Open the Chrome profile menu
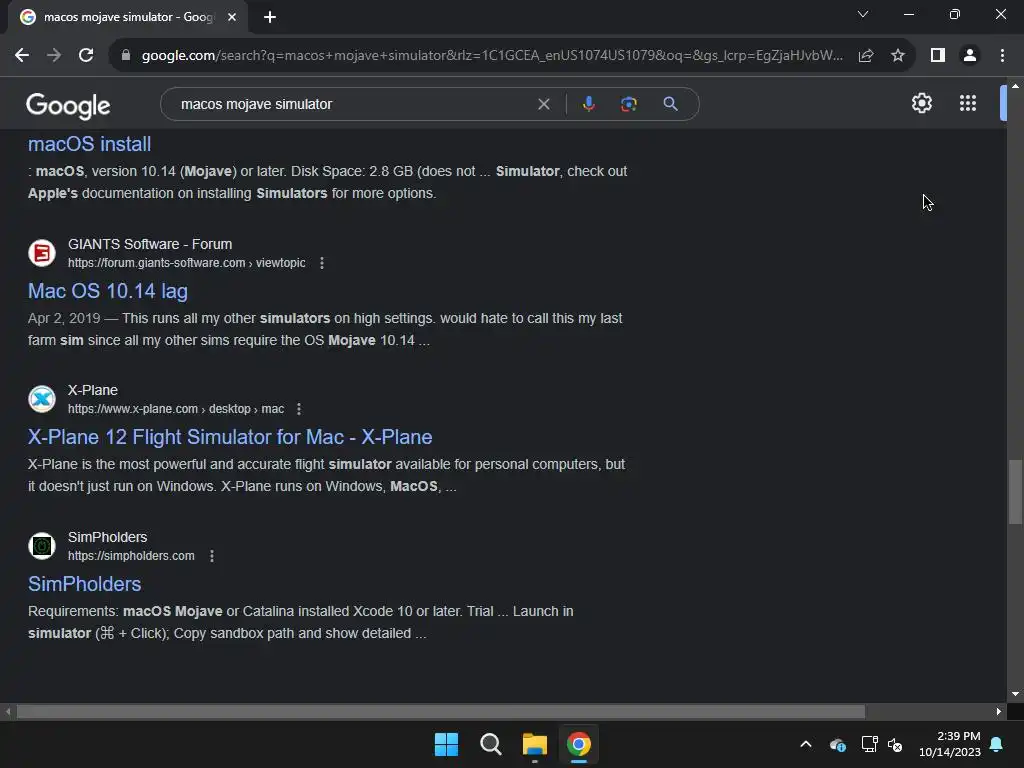Viewport: 1024px width, 768px height. tap(970, 56)
